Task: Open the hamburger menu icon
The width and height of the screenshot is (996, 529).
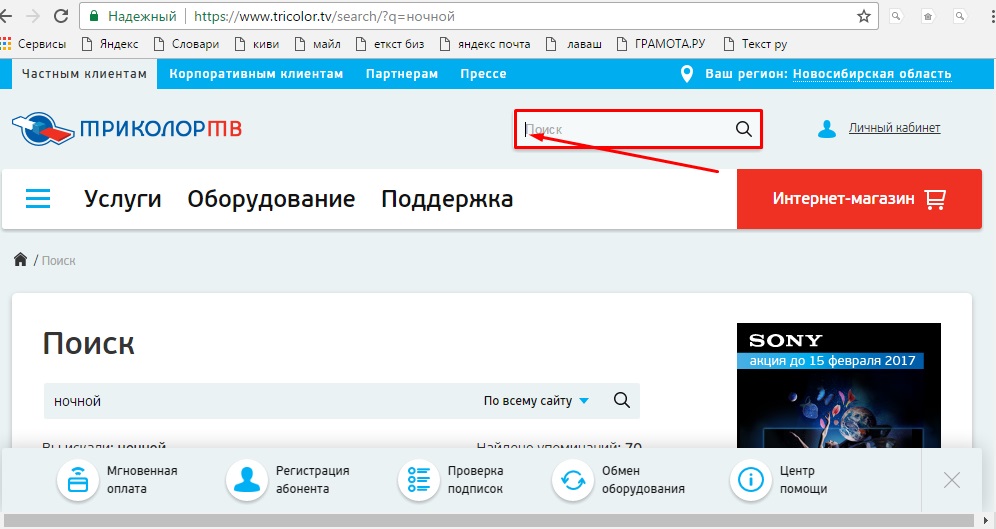Action: [x=38, y=199]
